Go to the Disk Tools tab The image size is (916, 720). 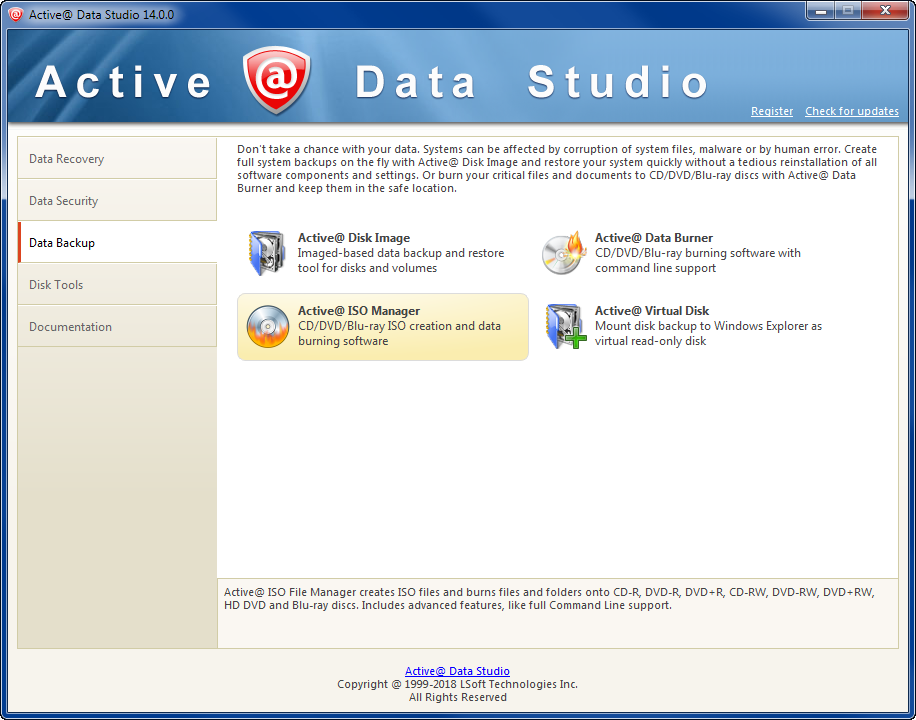(117, 285)
